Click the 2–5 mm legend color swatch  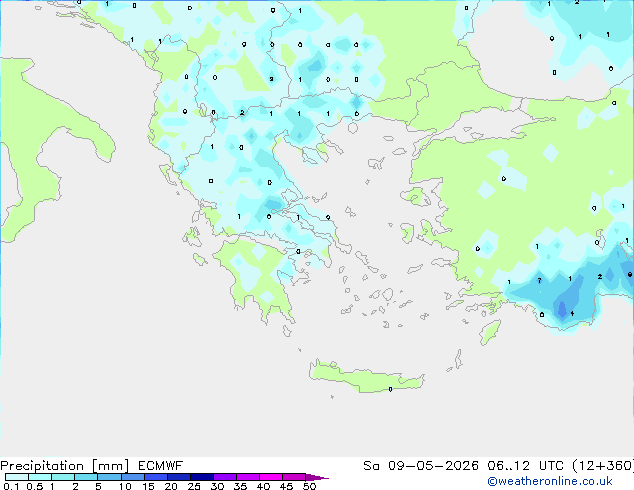[86, 477]
